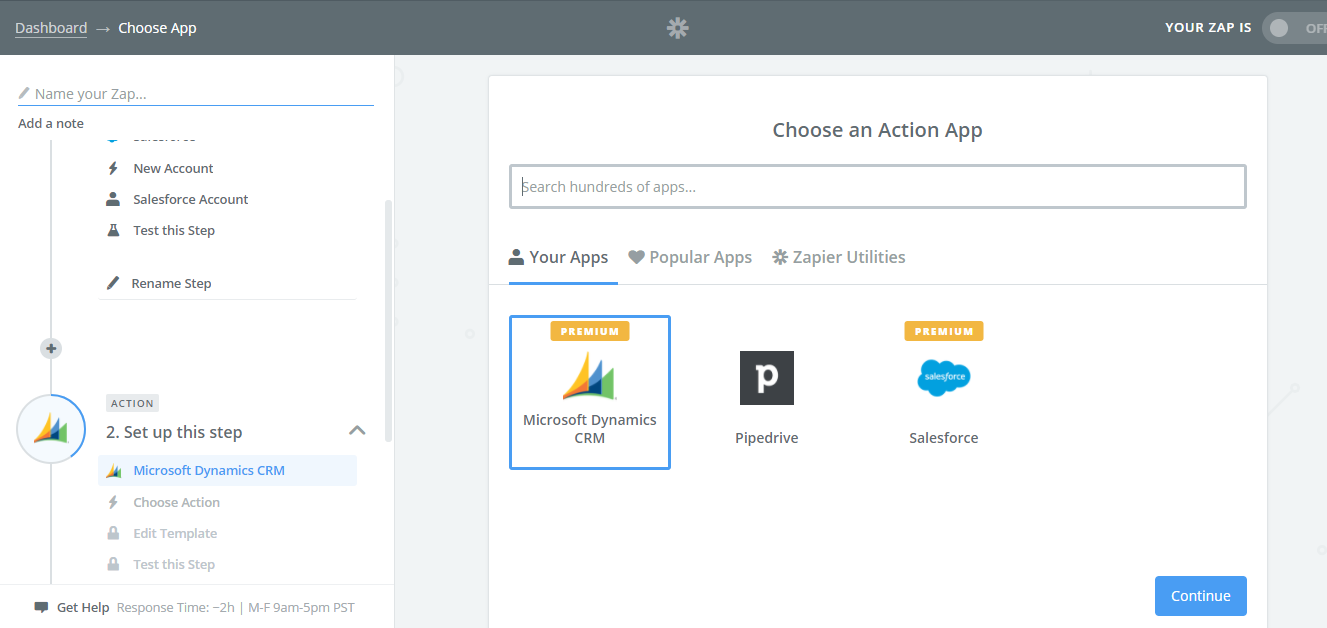Go back to the Dashboard link
This screenshot has width=1327, height=628.
pyautogui.click(x=51, y=28)
